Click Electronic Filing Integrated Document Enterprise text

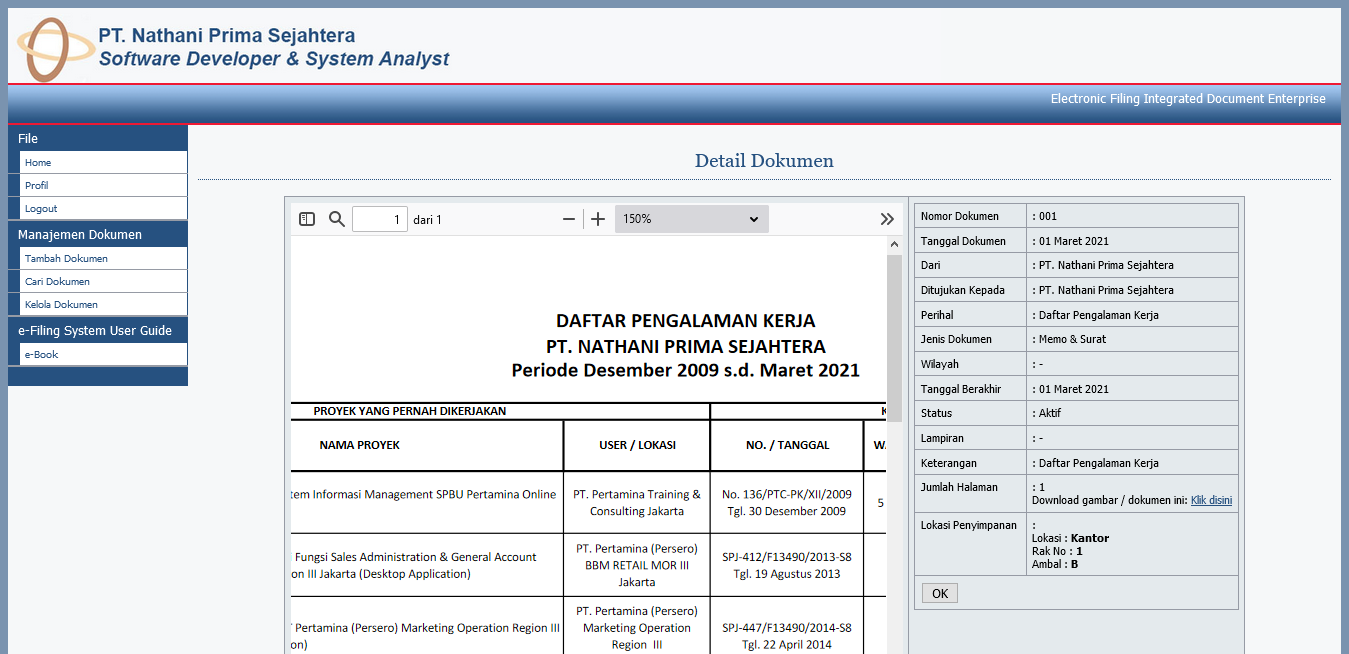pos(1188,99)
